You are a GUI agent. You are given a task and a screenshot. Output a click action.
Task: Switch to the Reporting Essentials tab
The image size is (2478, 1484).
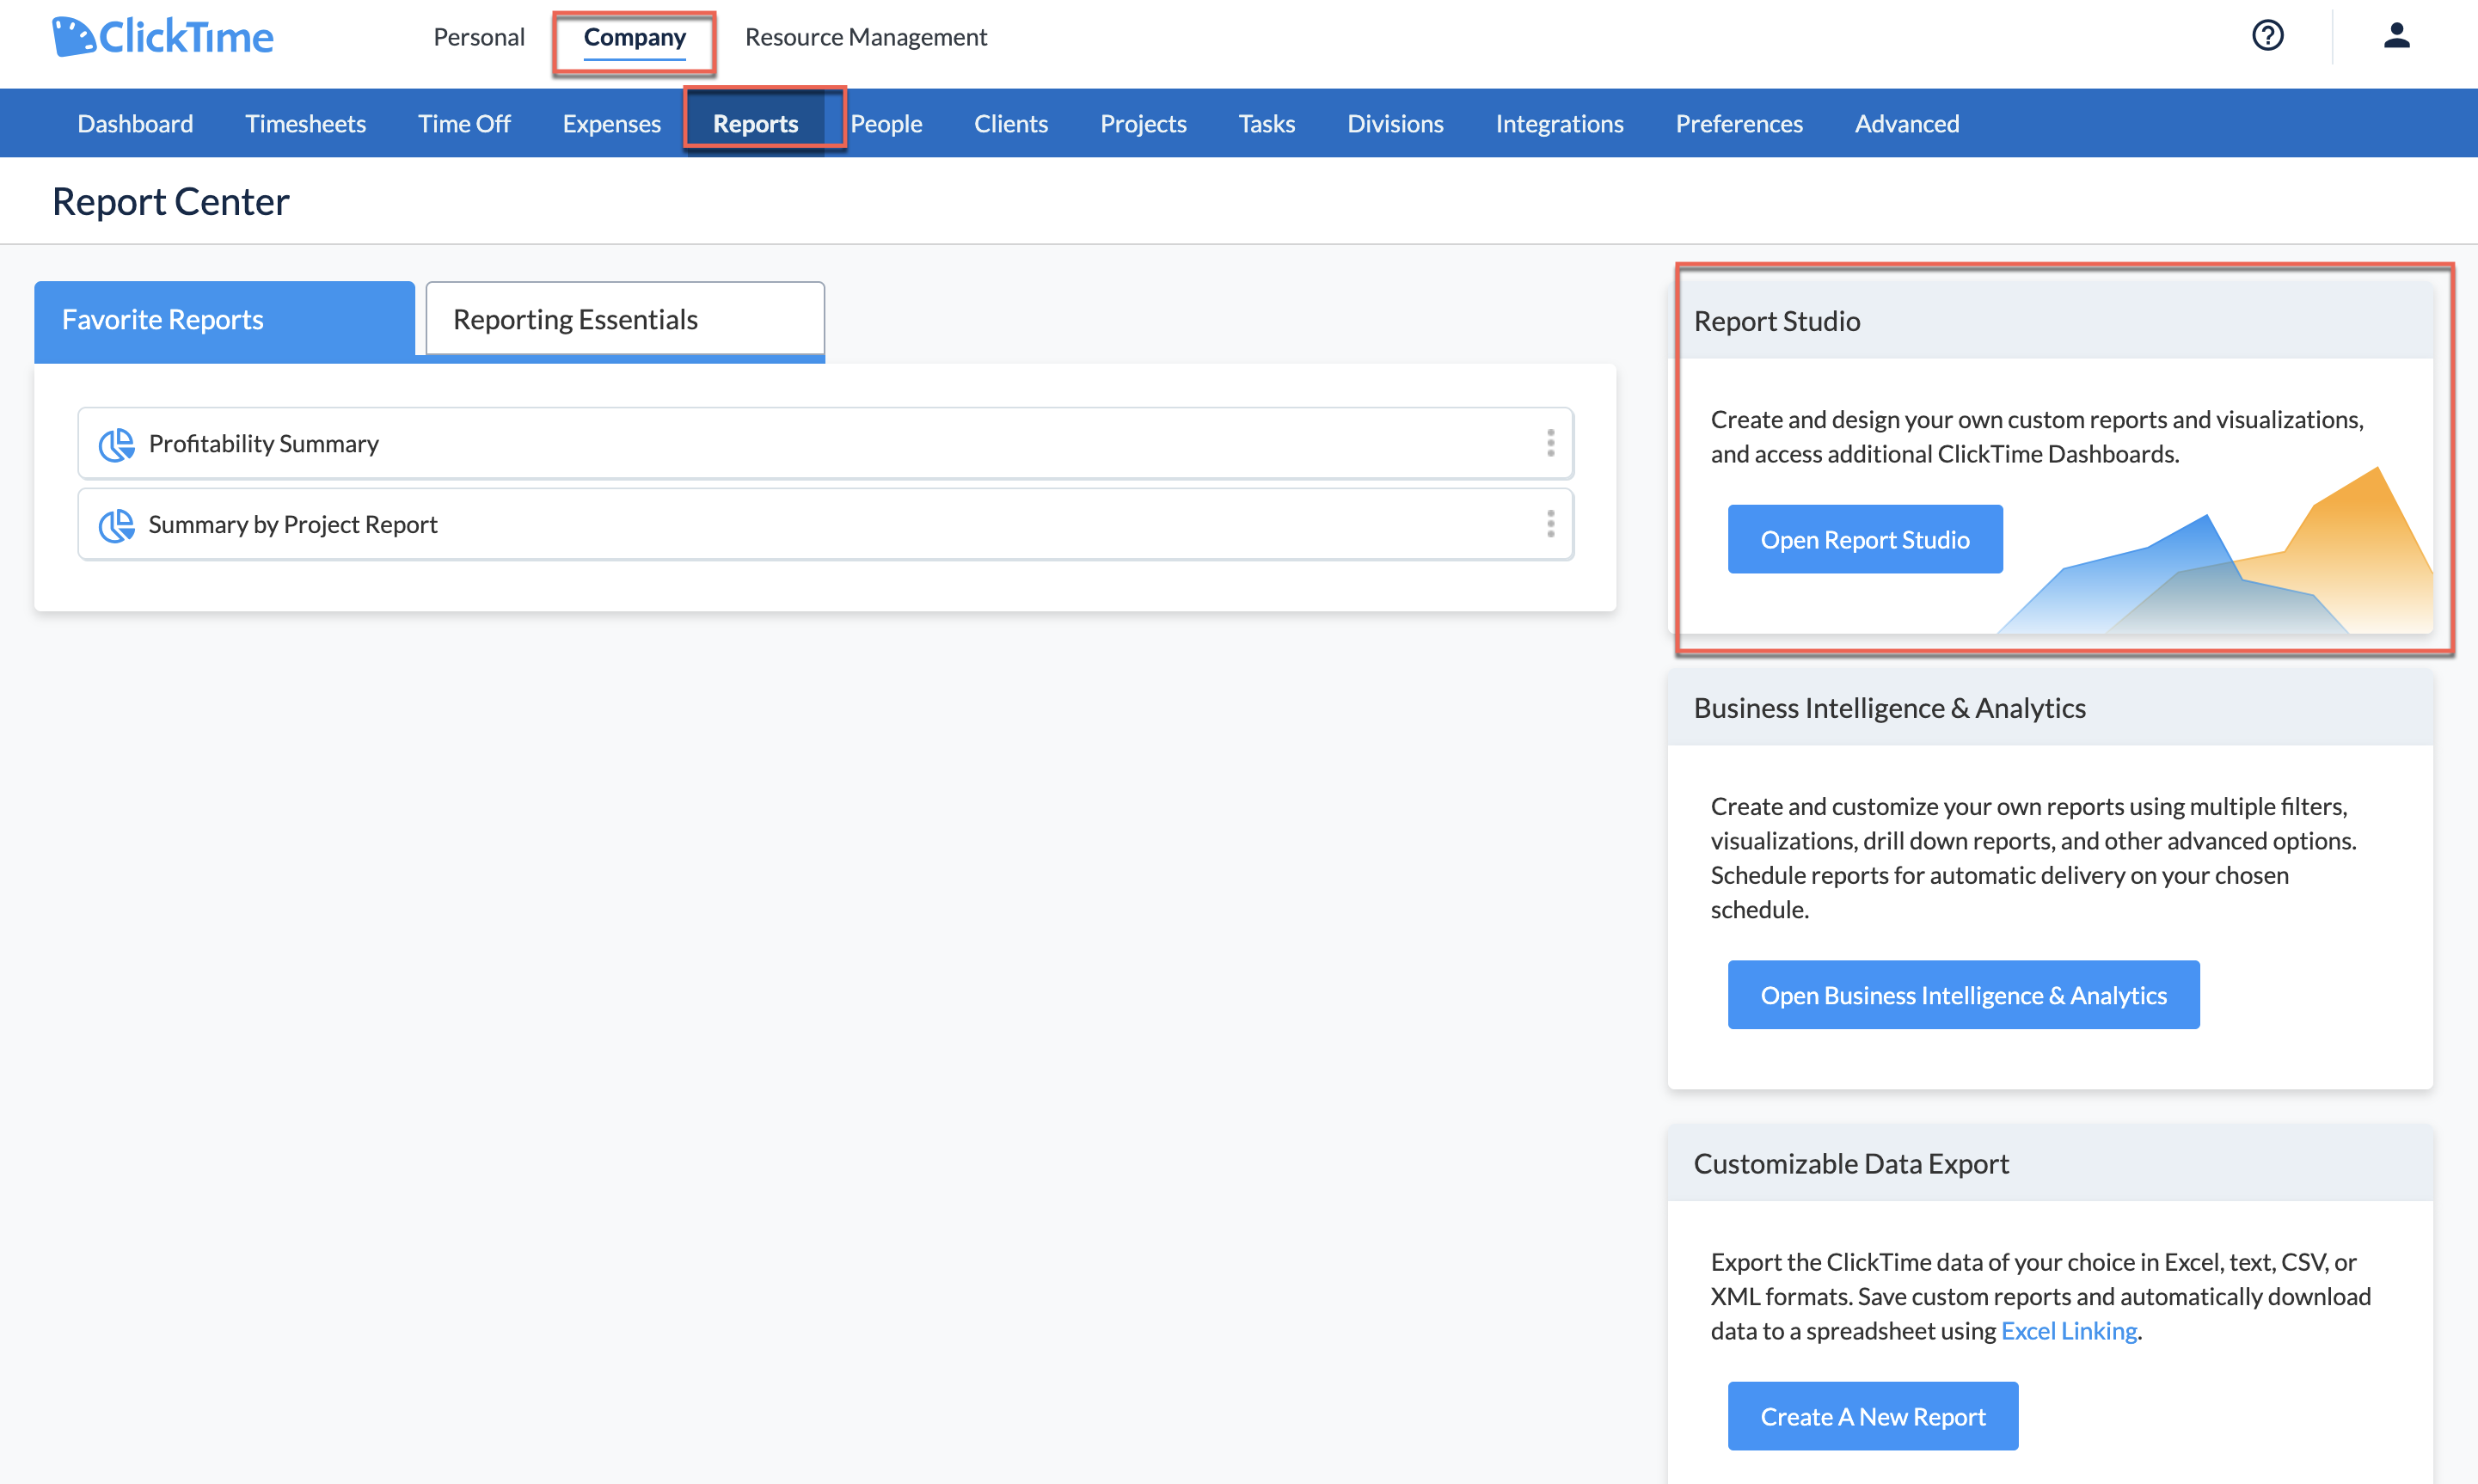click(625, 319)
